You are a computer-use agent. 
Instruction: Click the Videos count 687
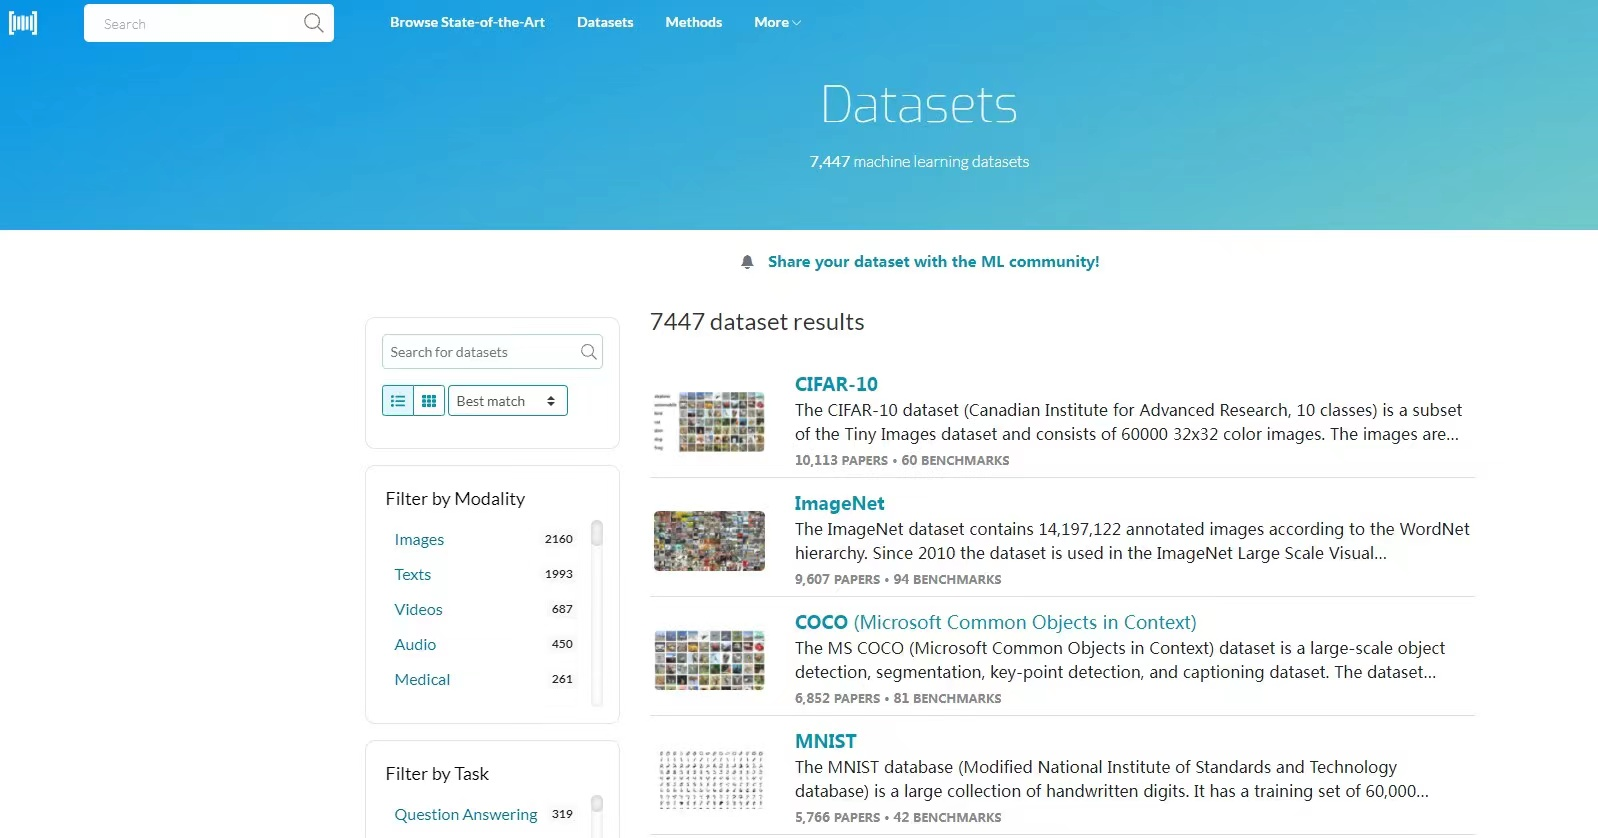(x=563, y=609)
